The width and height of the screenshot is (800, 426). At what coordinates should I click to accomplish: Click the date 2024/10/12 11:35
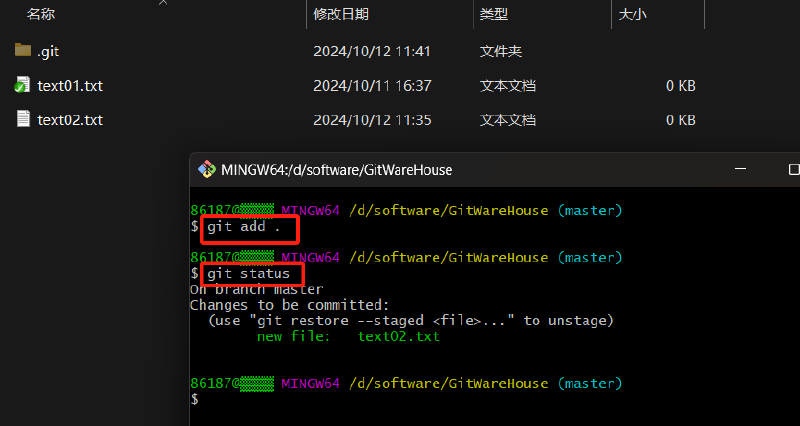click(x=372, y=120)
